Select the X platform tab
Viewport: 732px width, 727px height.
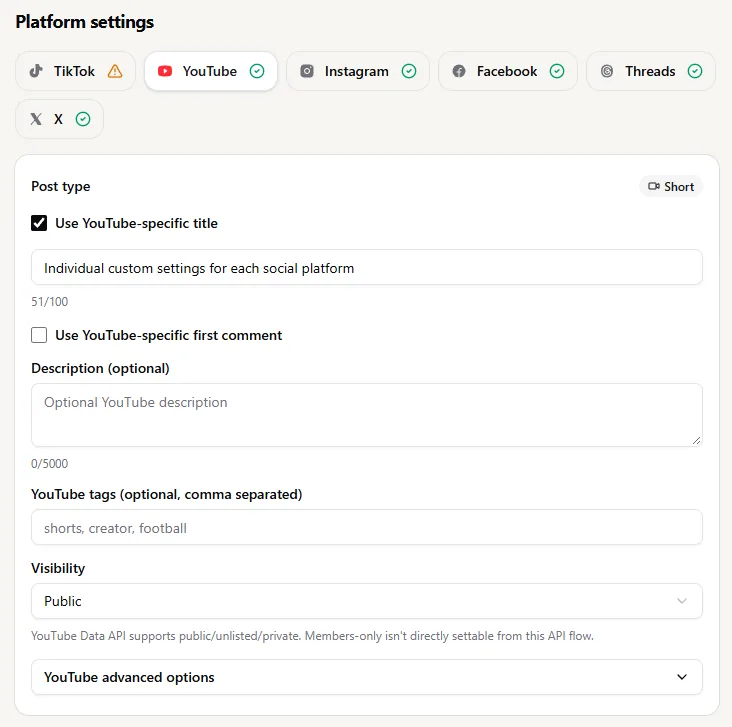pyautogui.click(x=59, y=119)
